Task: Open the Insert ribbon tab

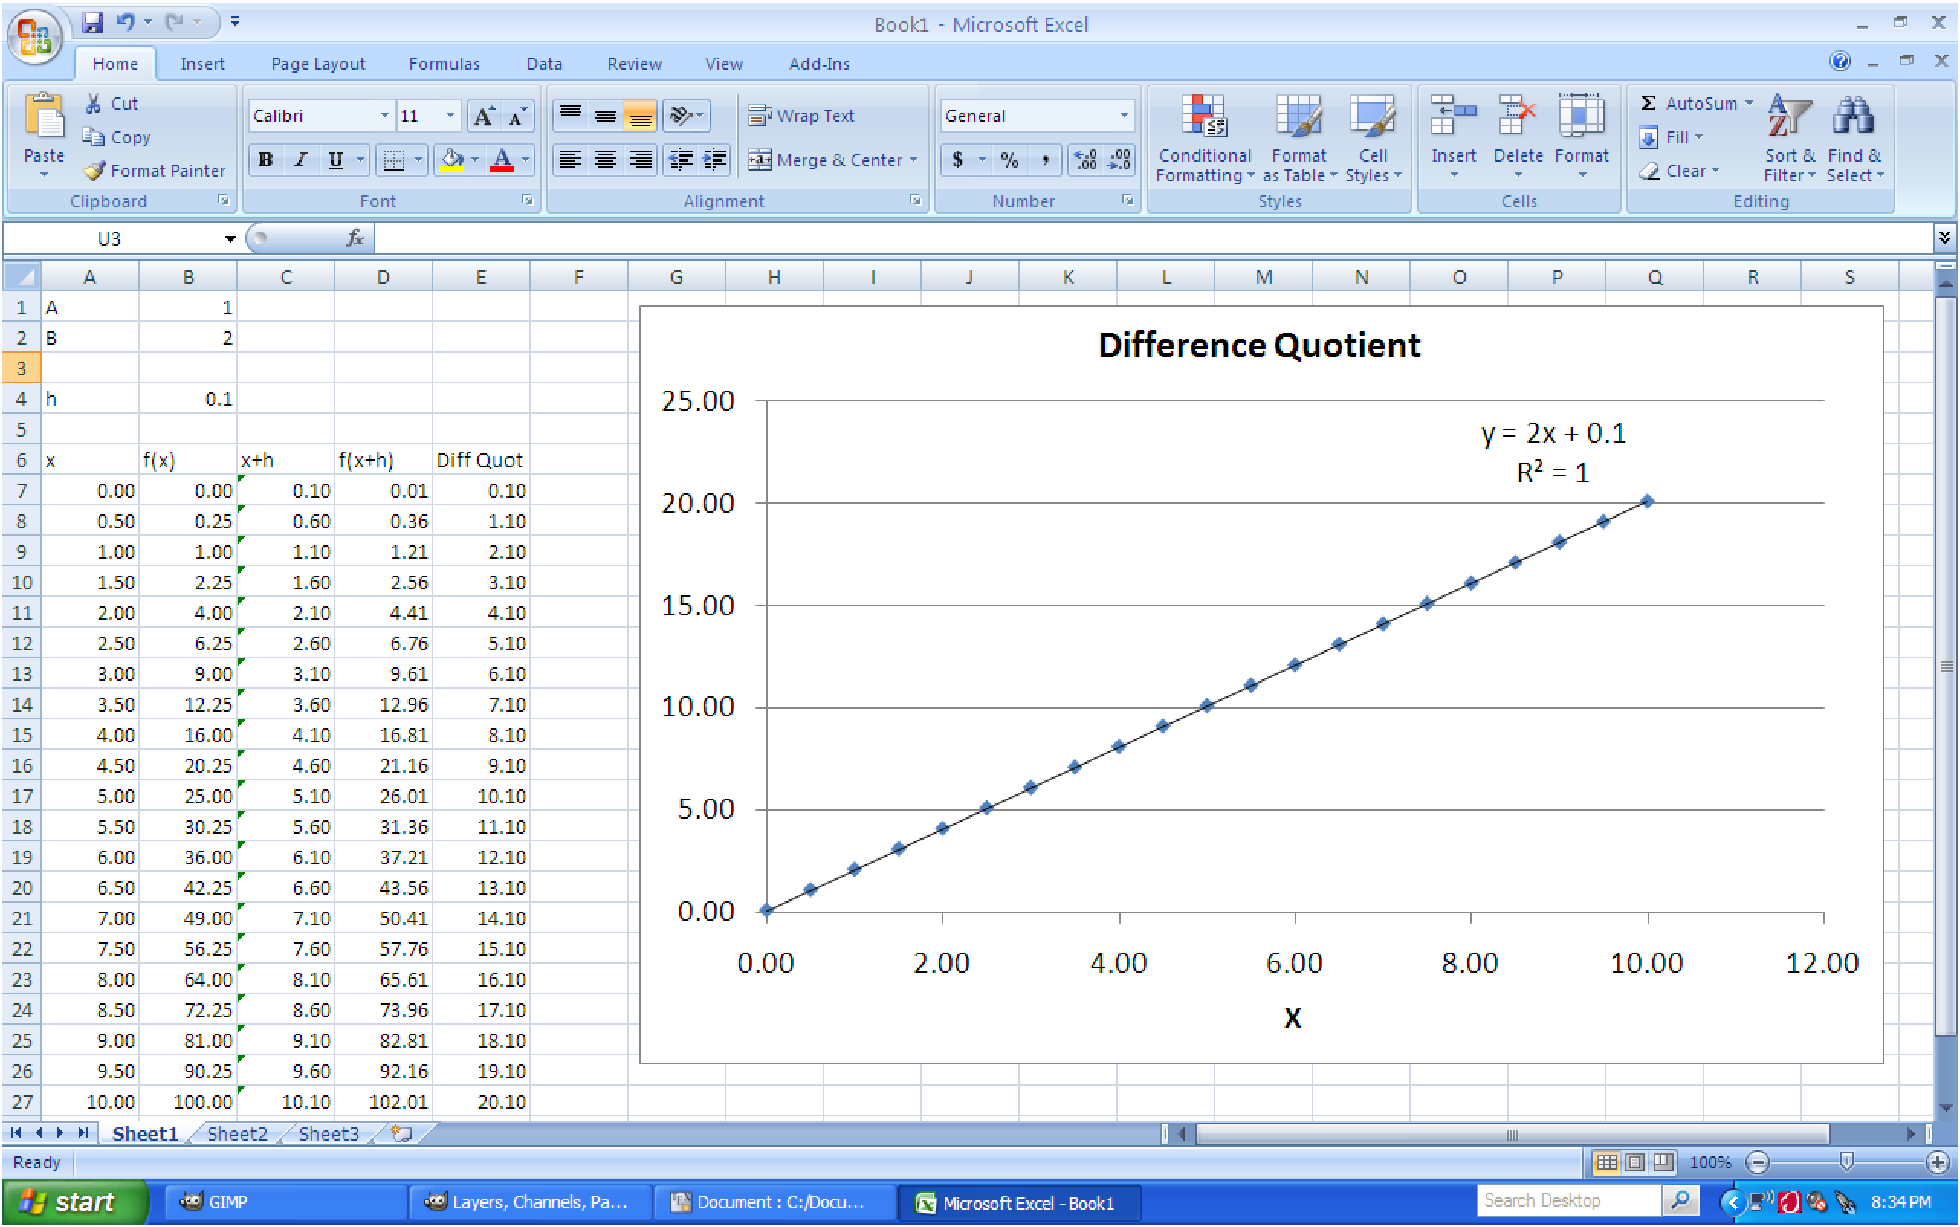Action: 202,64
